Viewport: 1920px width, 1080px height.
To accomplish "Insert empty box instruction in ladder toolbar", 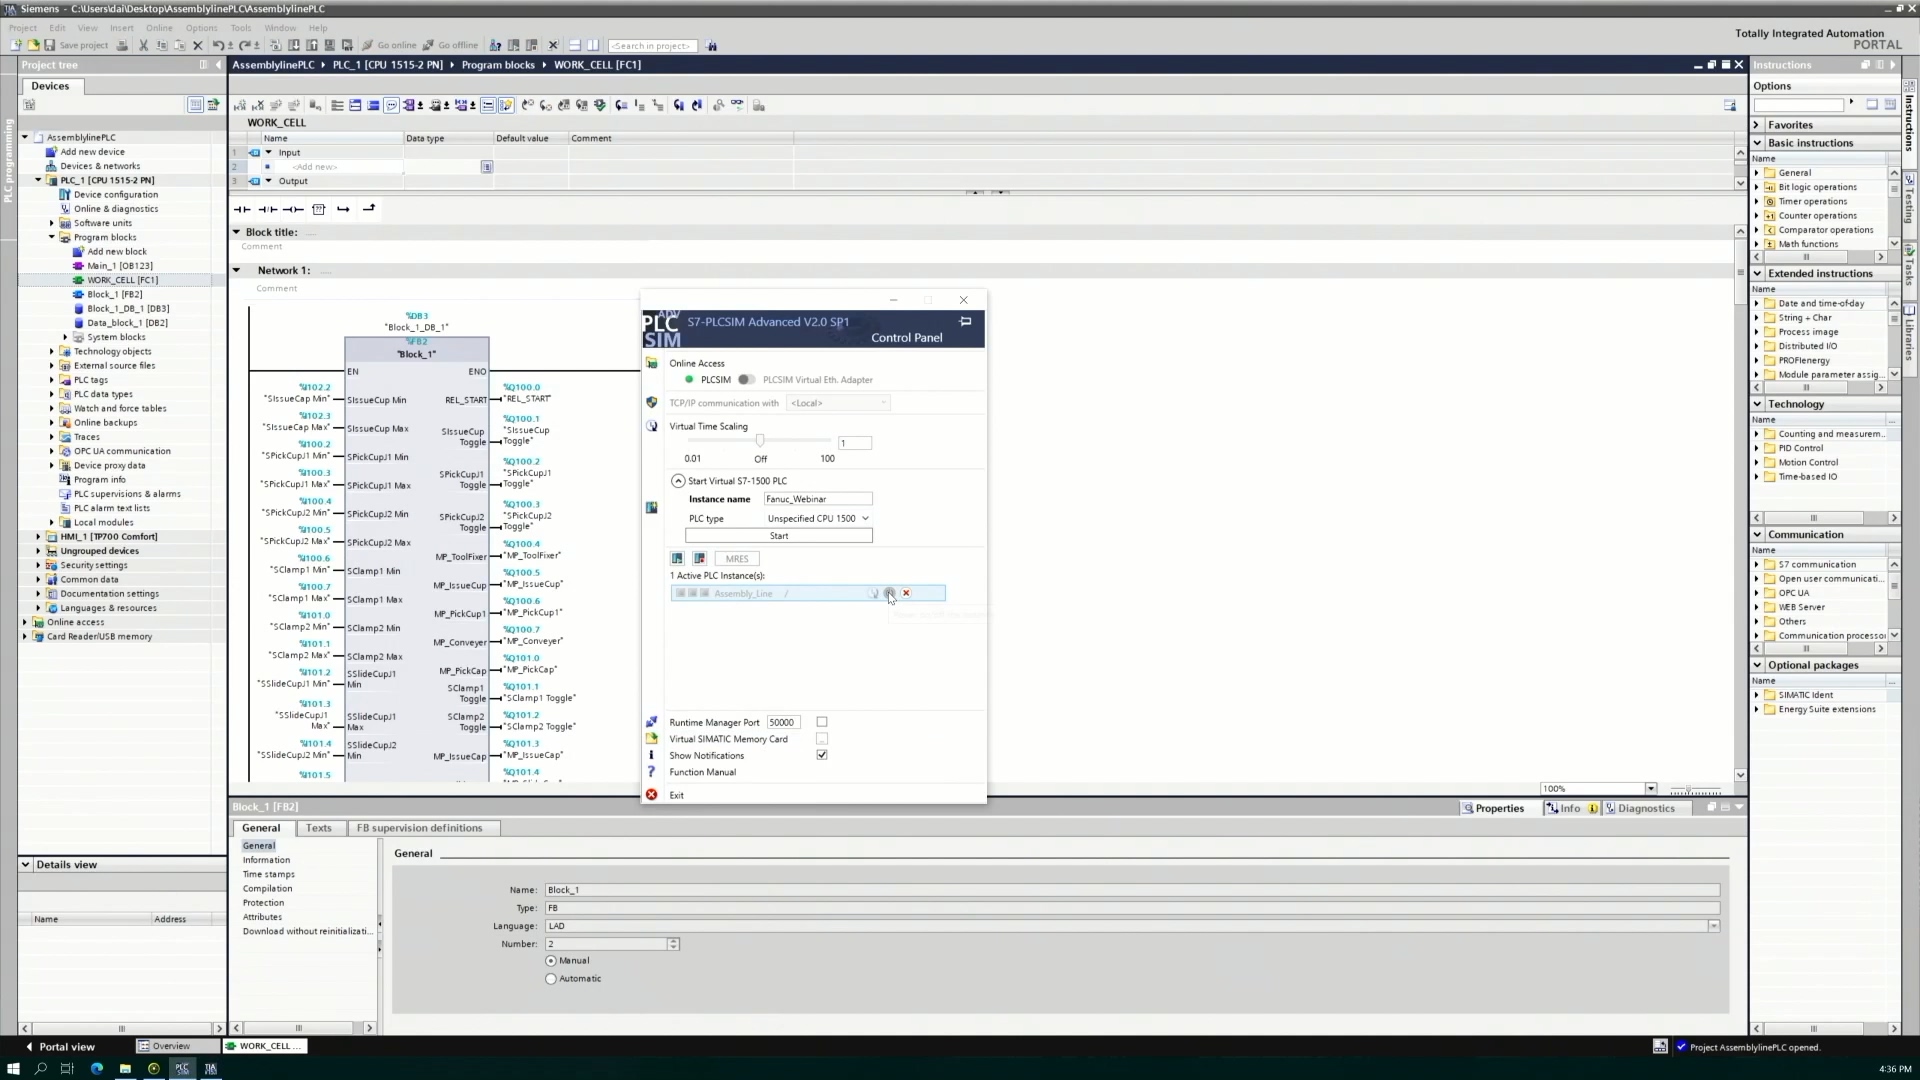I will pyautogui.click(x=318, y=209).
